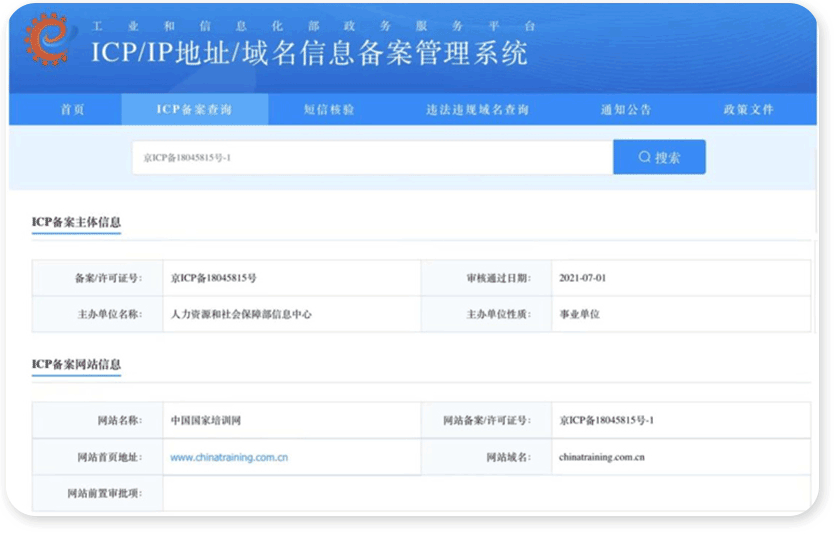This screenshot has height=534, width=834.
Task: Click the ICP备案主体信息 section heading
Action: pos(76,222)
